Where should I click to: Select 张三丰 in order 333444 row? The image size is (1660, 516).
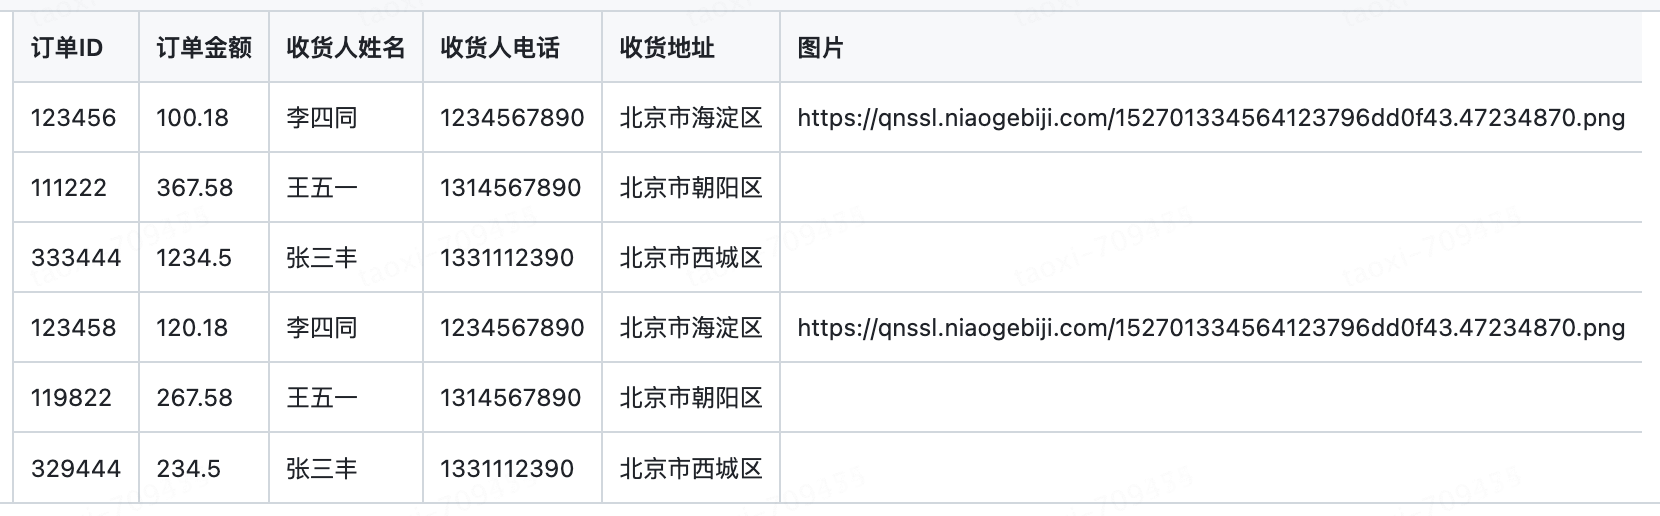[322, 258]
